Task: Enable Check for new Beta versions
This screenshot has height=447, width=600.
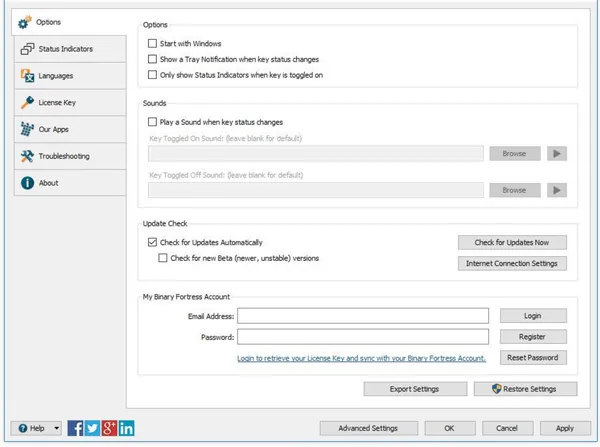Action: pos(163,258)
